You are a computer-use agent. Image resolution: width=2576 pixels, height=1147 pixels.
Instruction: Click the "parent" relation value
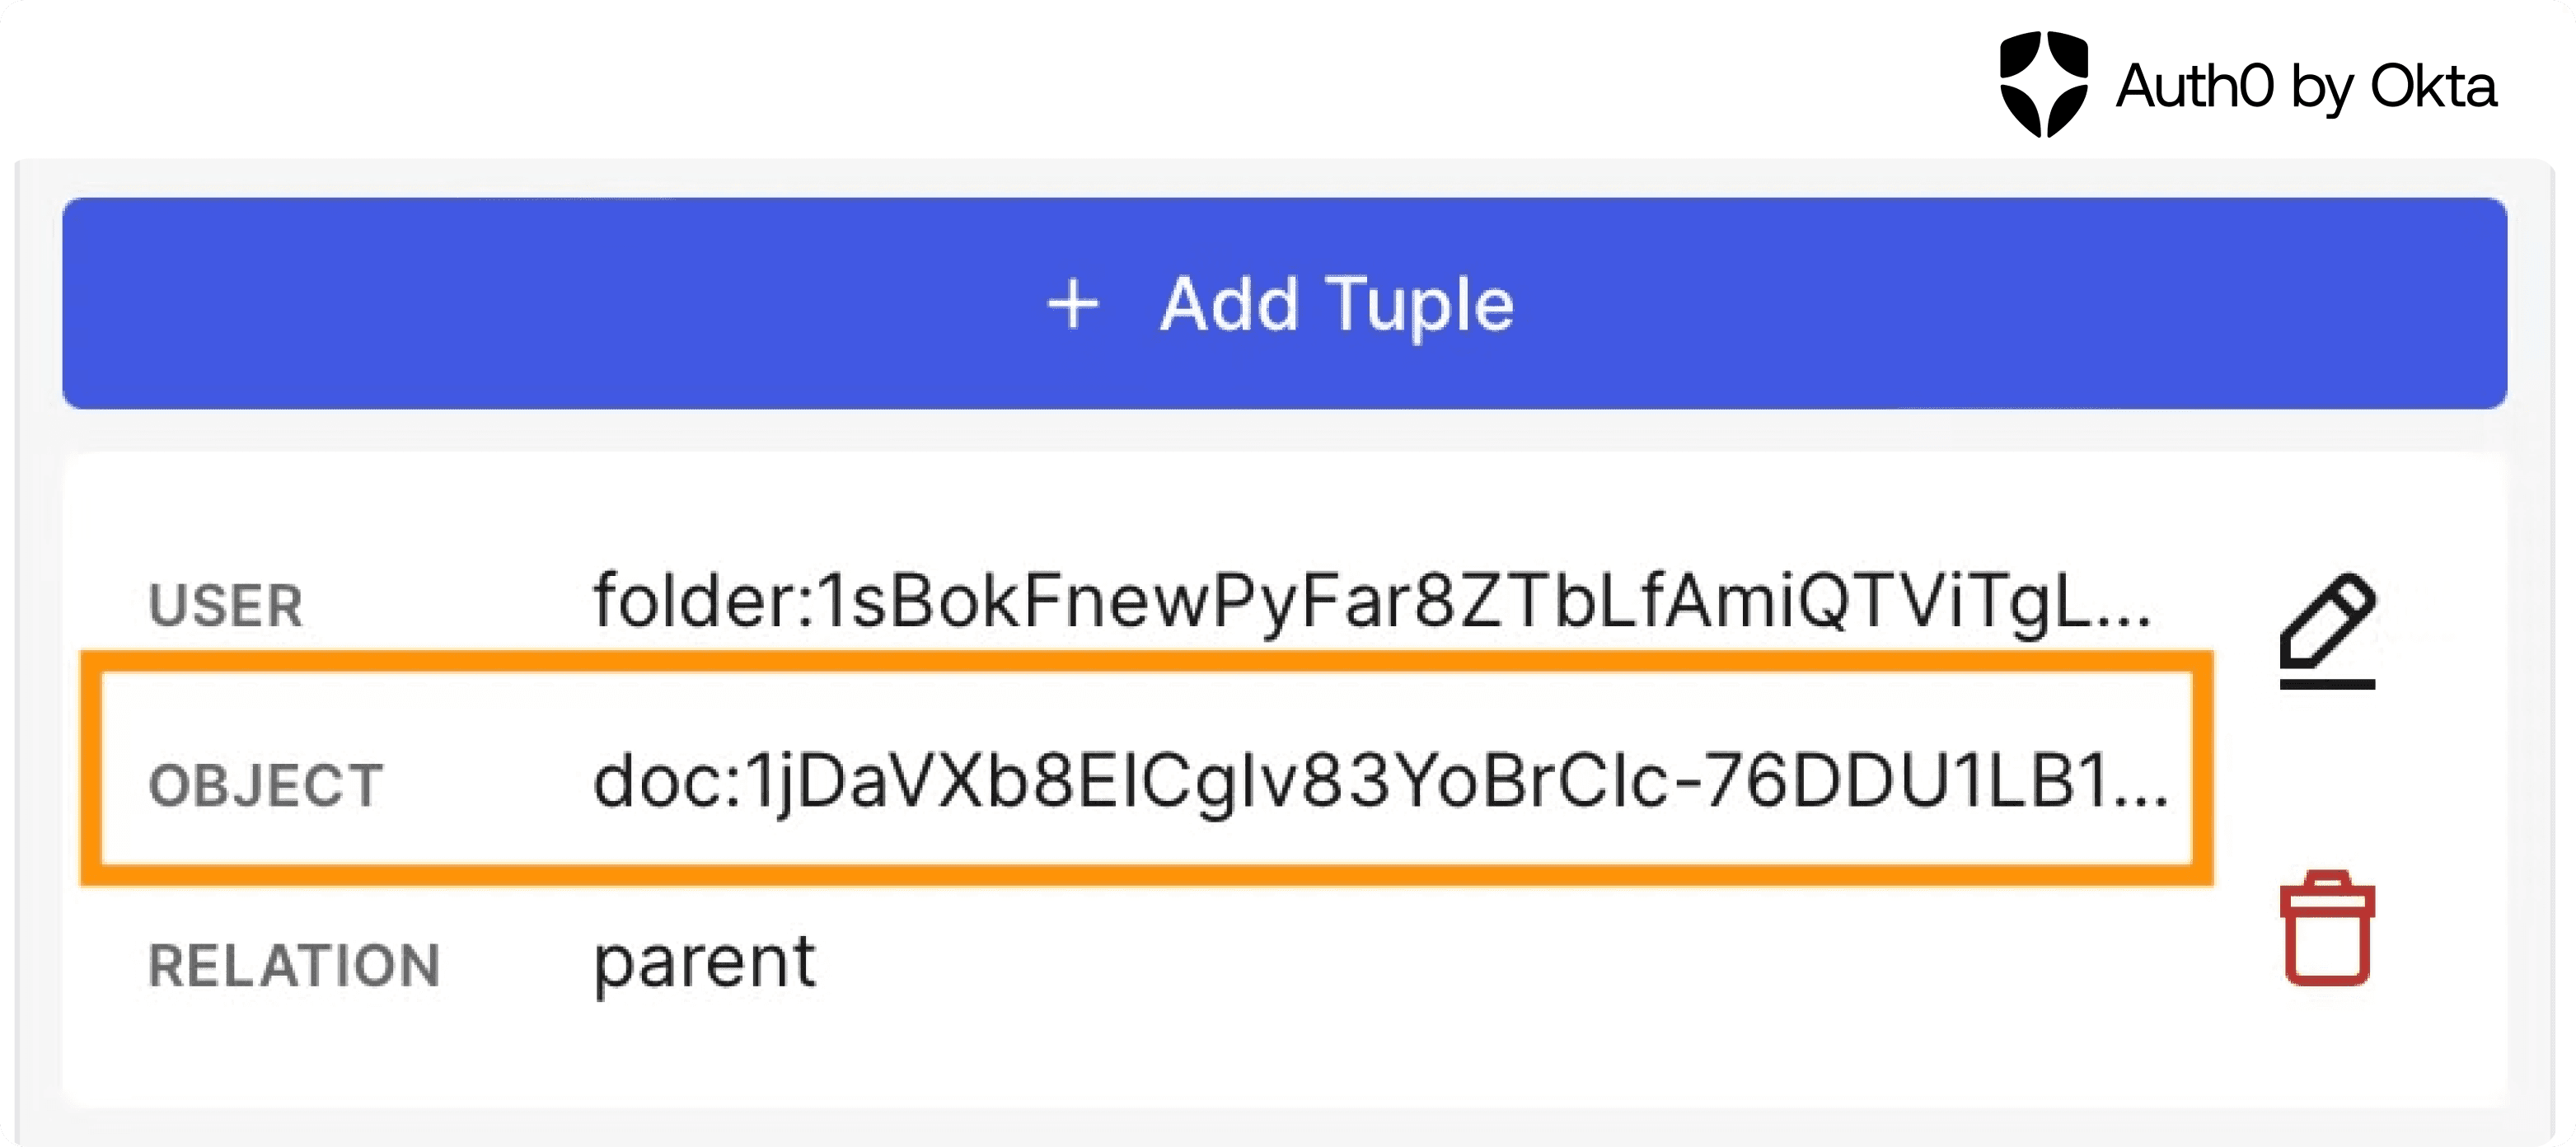[704, 962]
